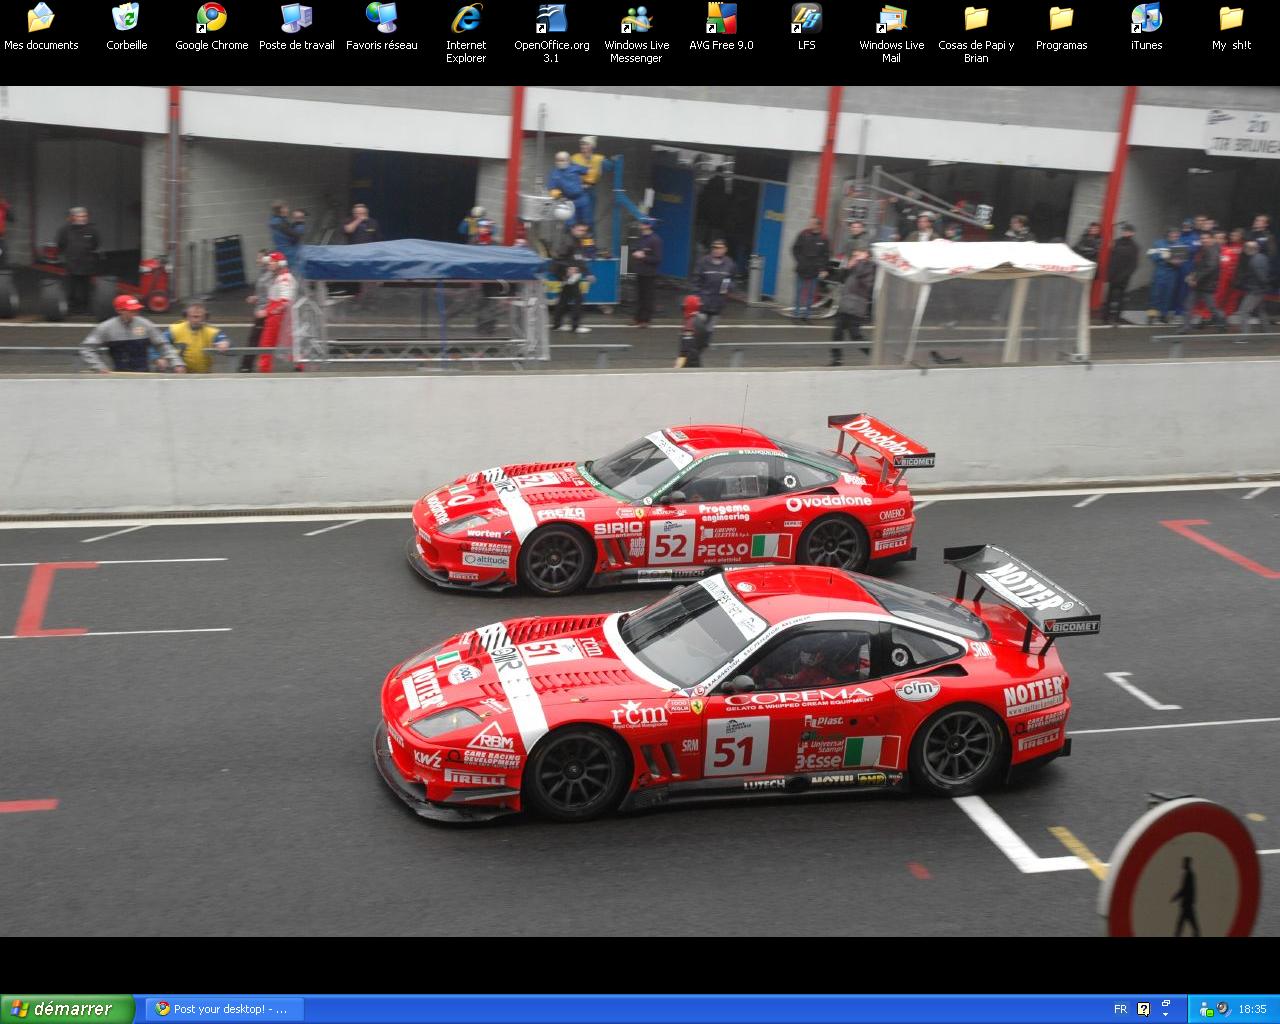Select the Cosas de Papi y Brian folder
The height and width of the screenshot is (1024, 1280).
pyautogui.click(x=976, y=34)
